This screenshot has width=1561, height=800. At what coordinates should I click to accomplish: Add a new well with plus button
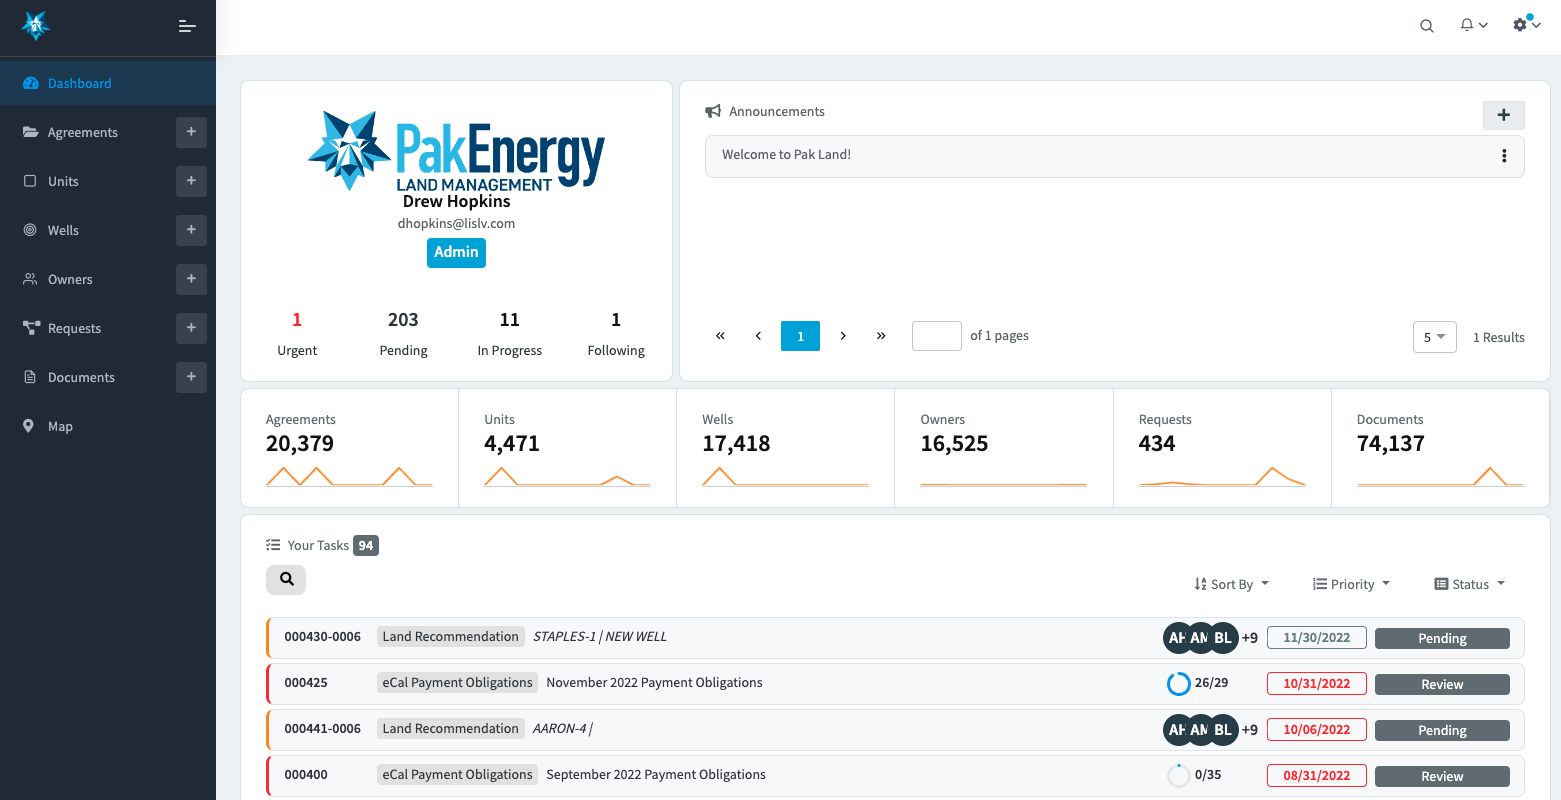click(x=191, y=230)
